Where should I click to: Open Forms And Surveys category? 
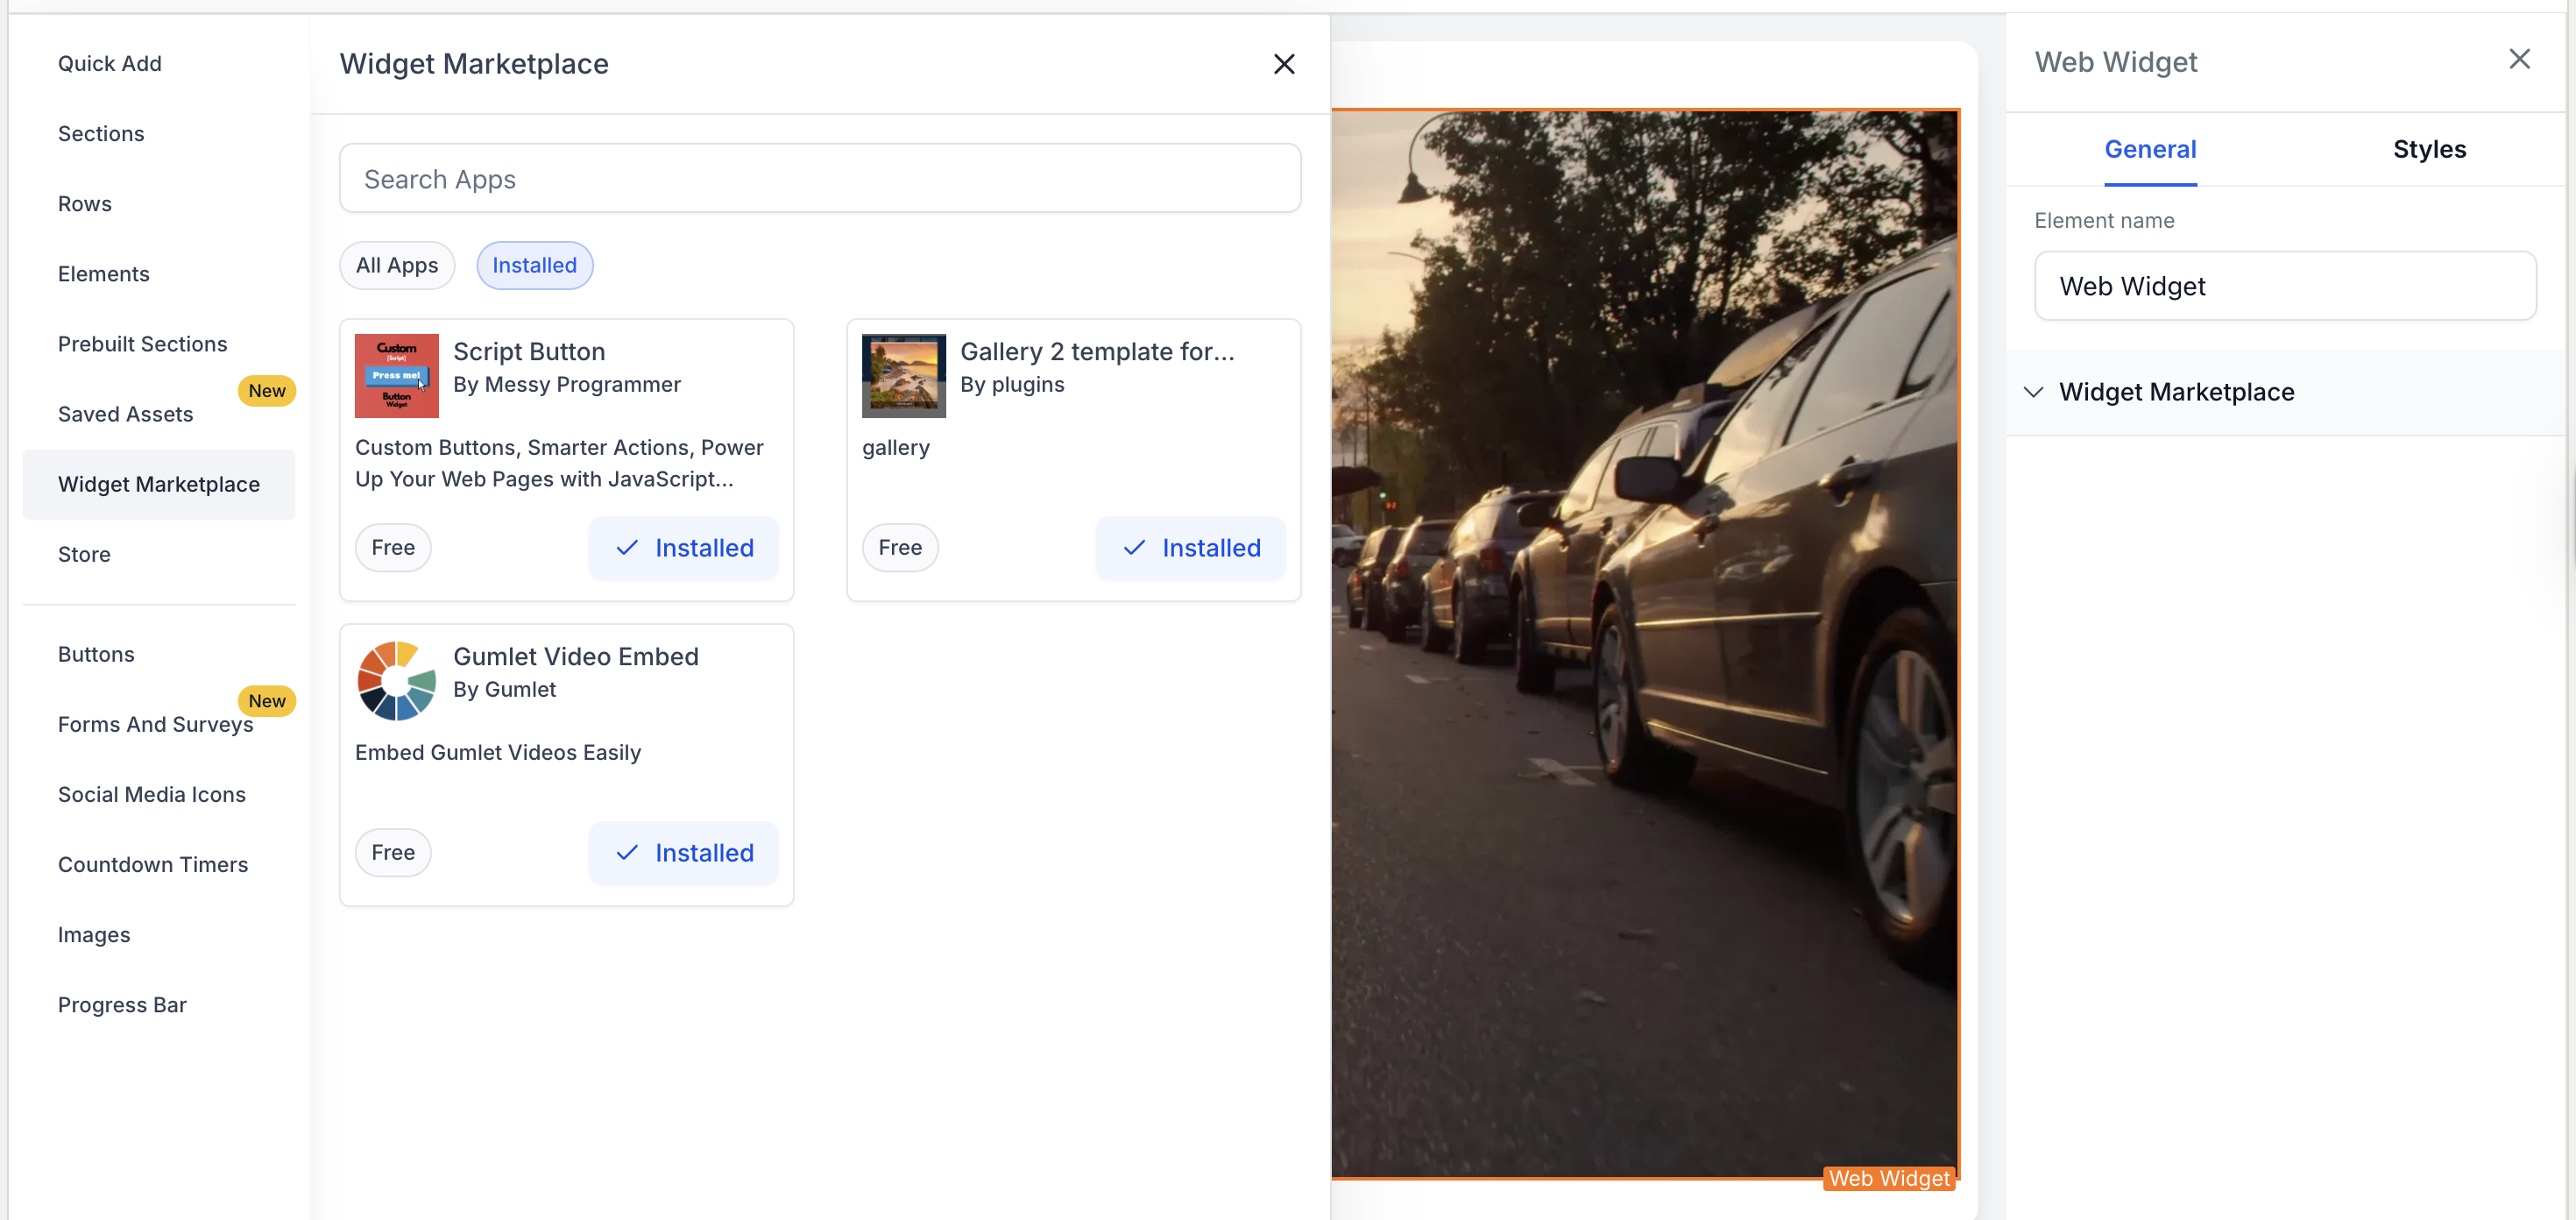(155, 724)
